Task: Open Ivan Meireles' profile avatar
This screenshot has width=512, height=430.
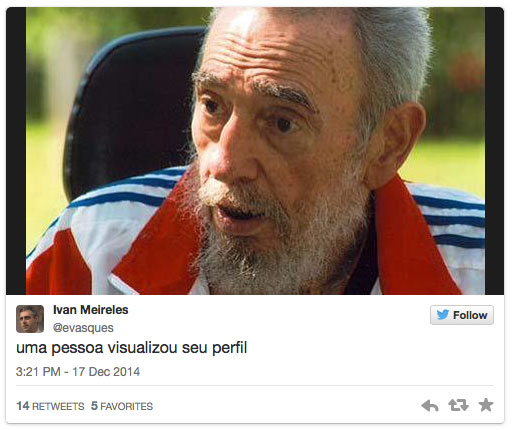Action: (30, 319)
